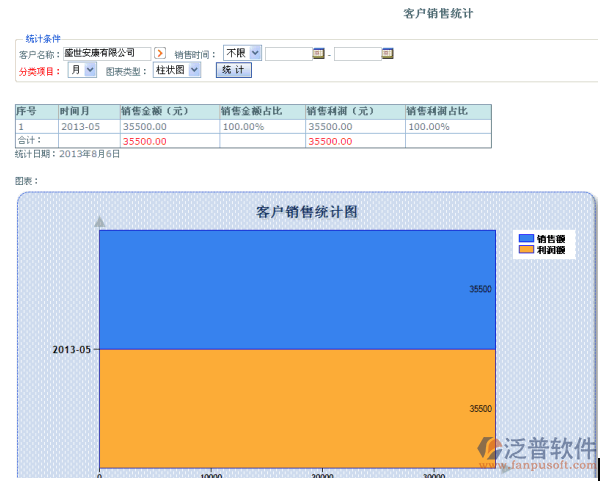
Task: Open the start date calendar picker
Action: (x=318, y=53)
